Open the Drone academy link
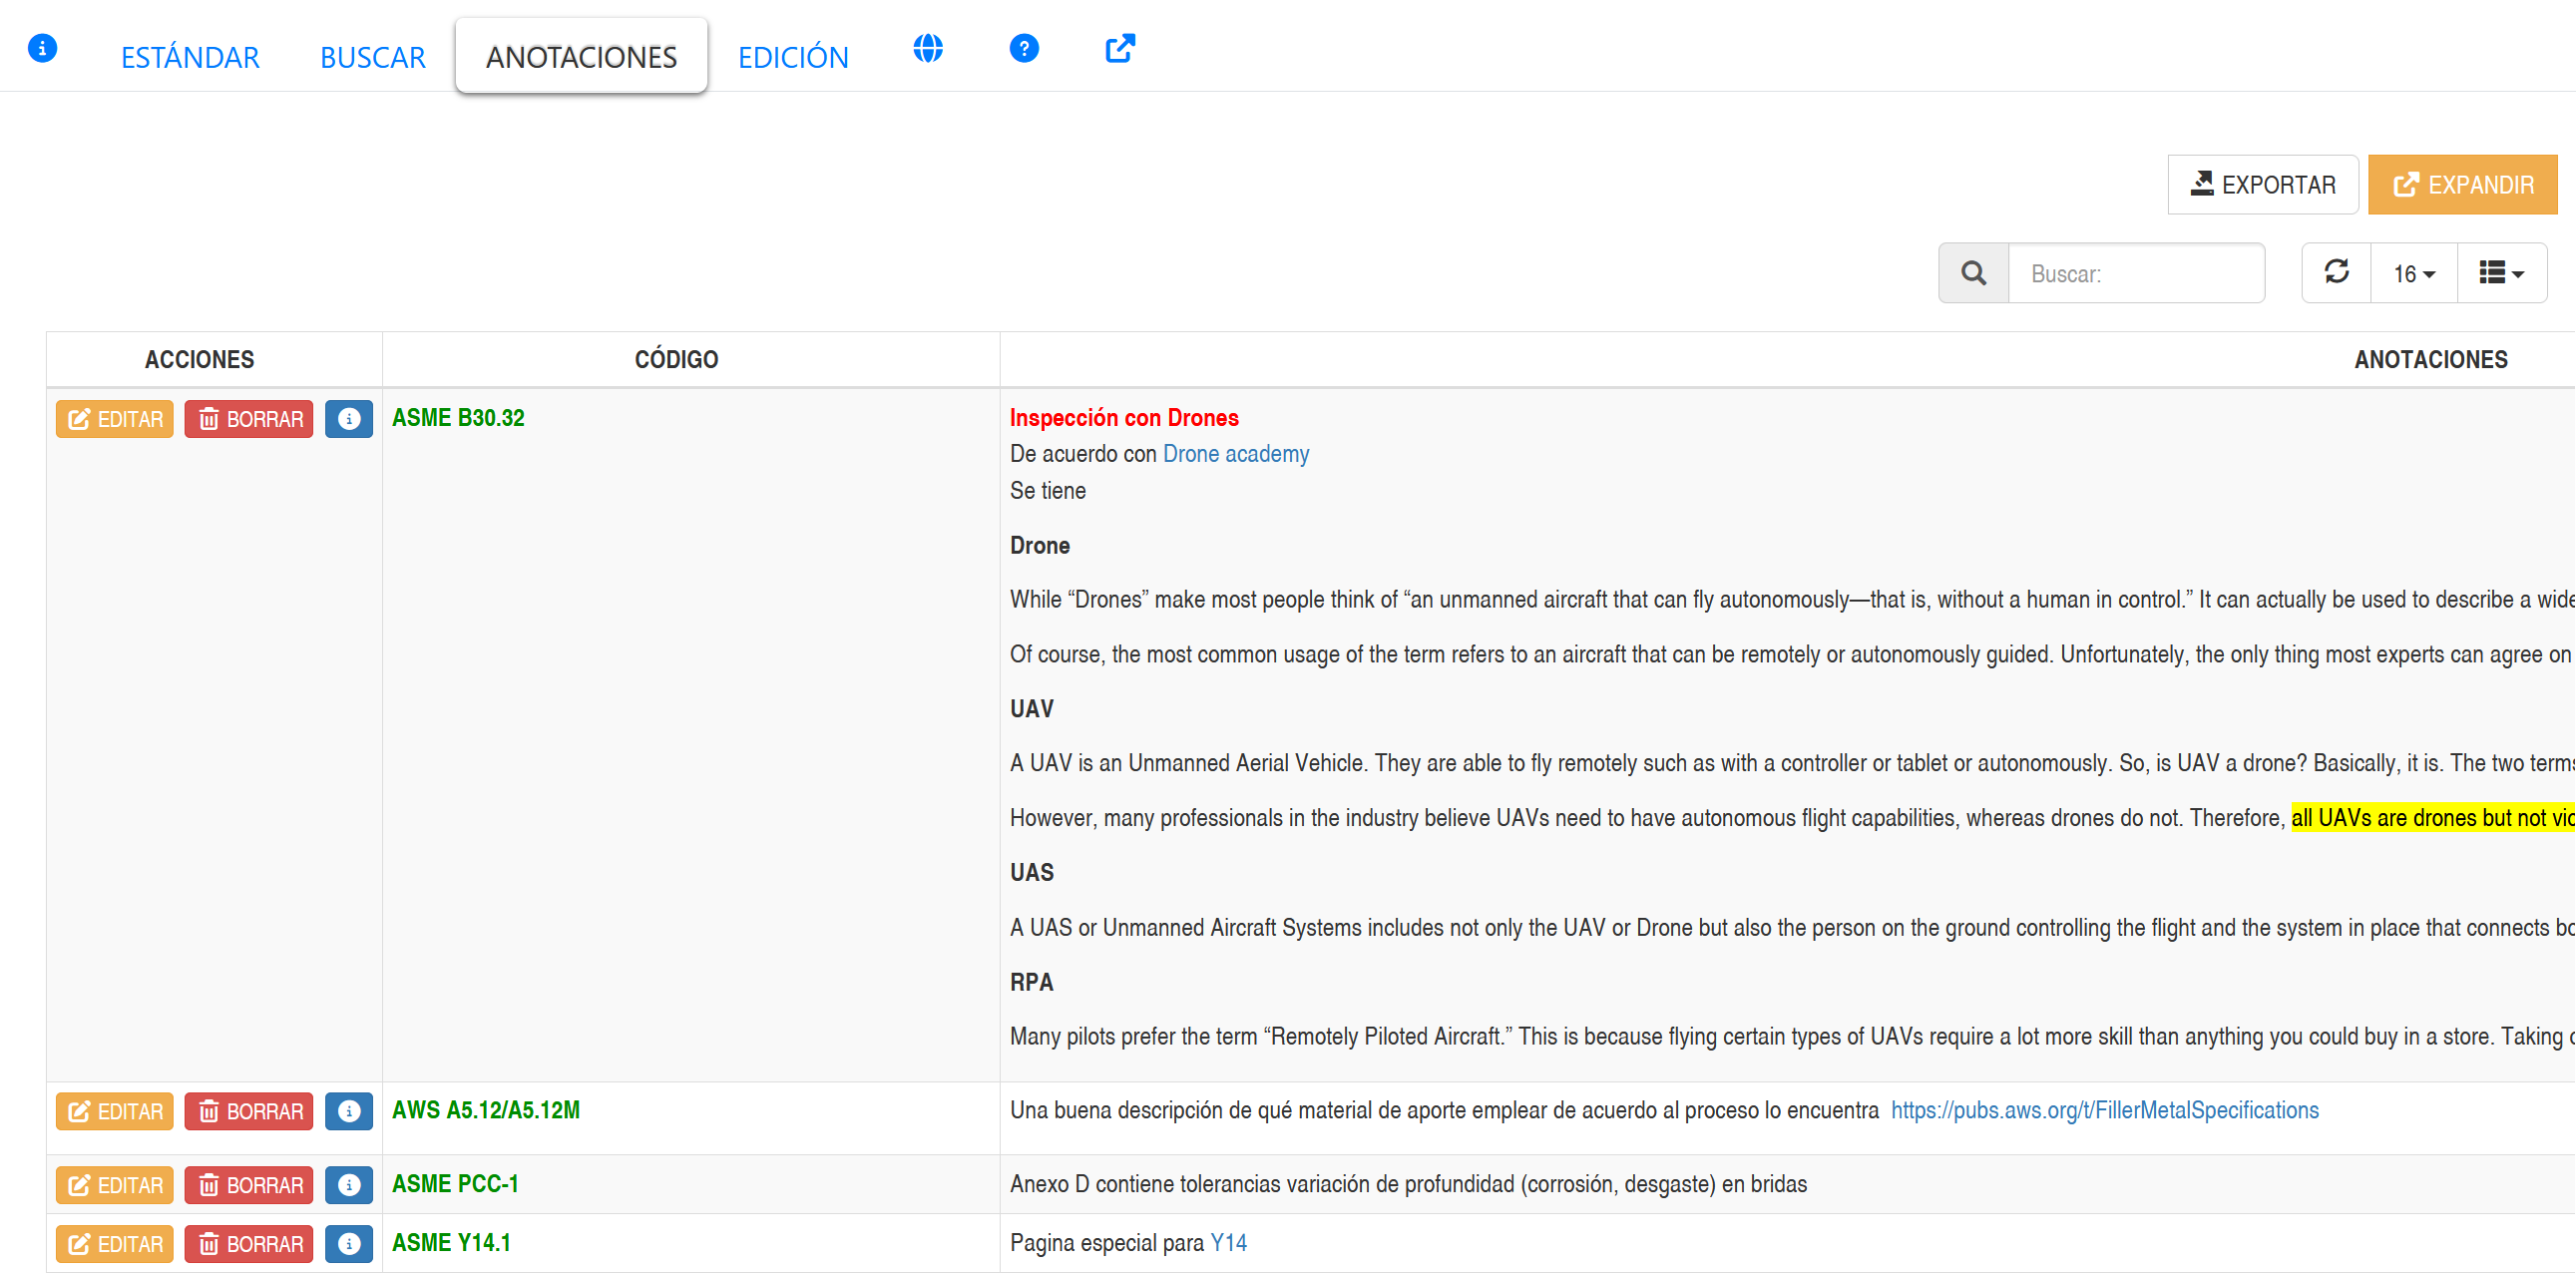The image size is (2576, 1273). (x=1235, y=454)
